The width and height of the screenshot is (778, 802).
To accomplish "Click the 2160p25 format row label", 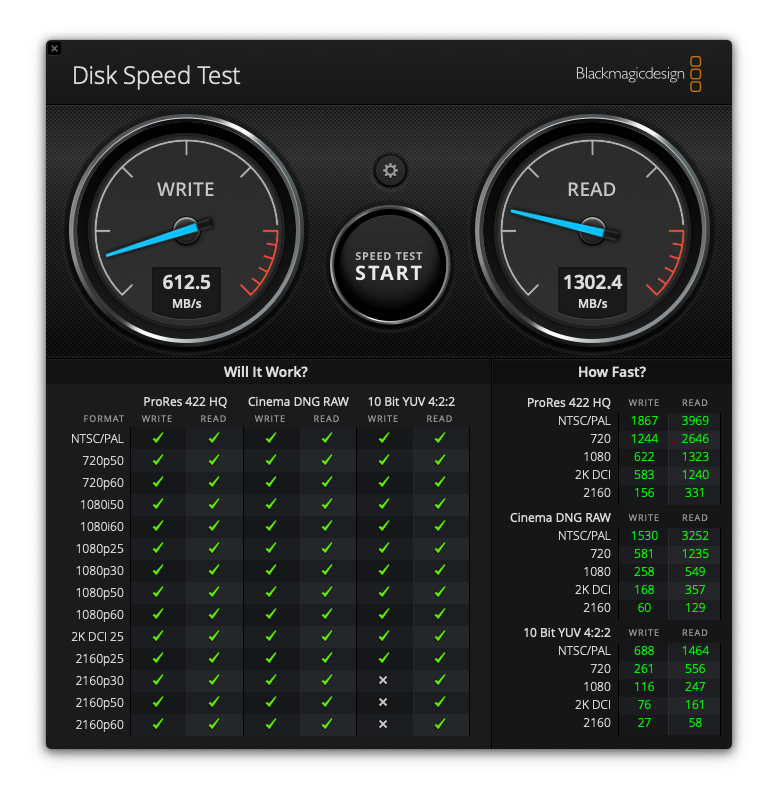I will [100, 659].
